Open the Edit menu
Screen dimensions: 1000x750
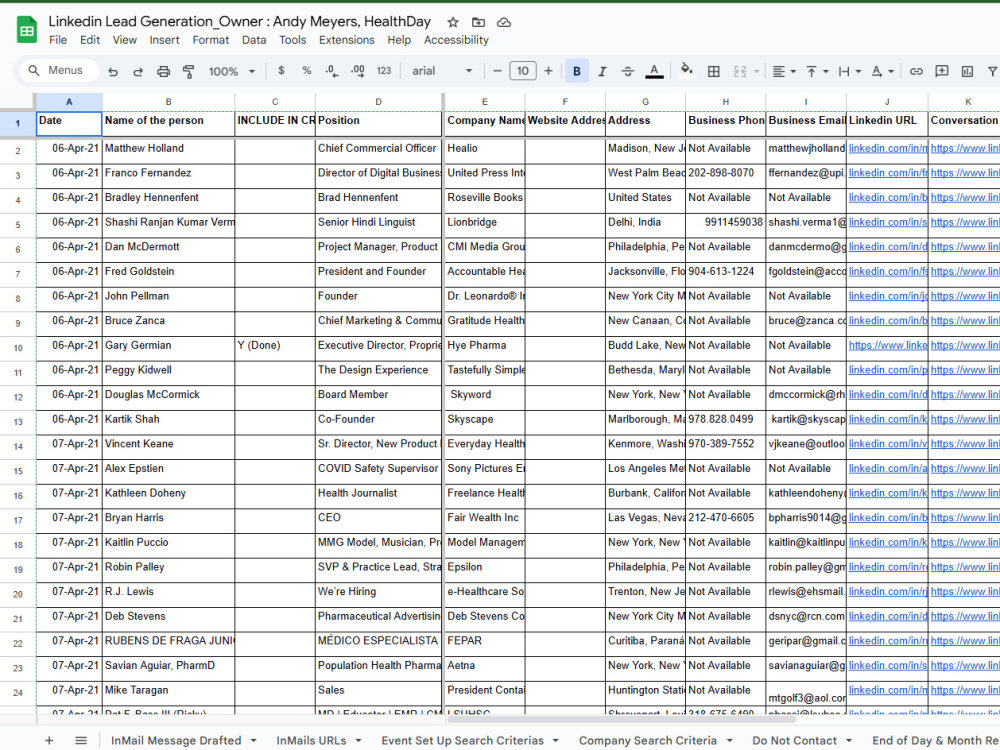coord(90,40)
